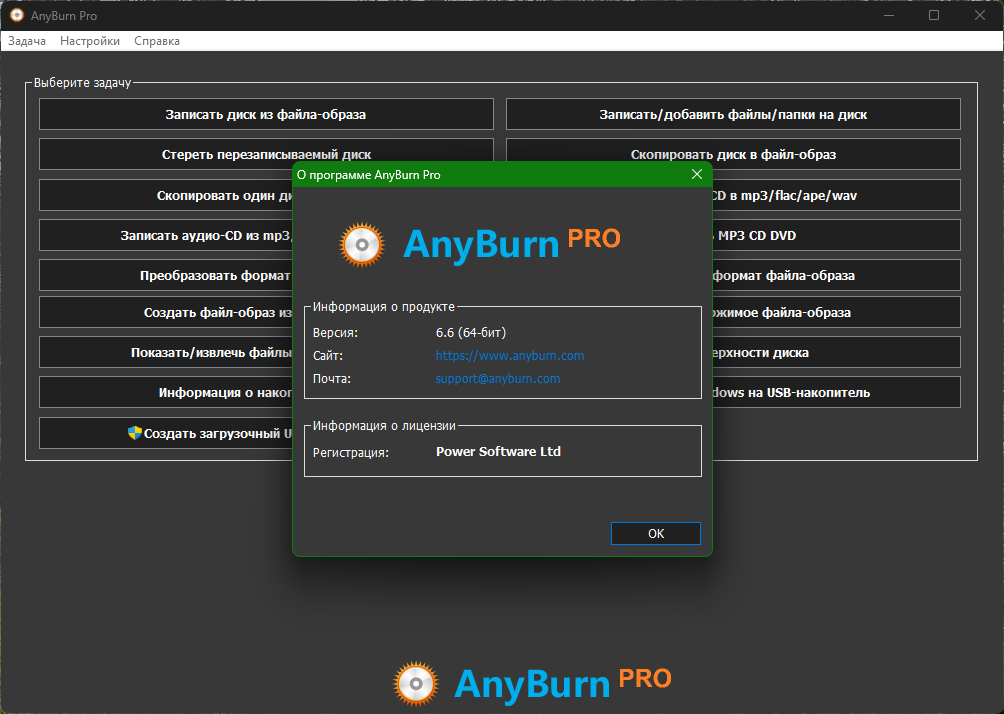Click the Выберите задачу group heading
Viewport: 1004px width, 714px height.
pyautogui.click(x=82, y=83)
